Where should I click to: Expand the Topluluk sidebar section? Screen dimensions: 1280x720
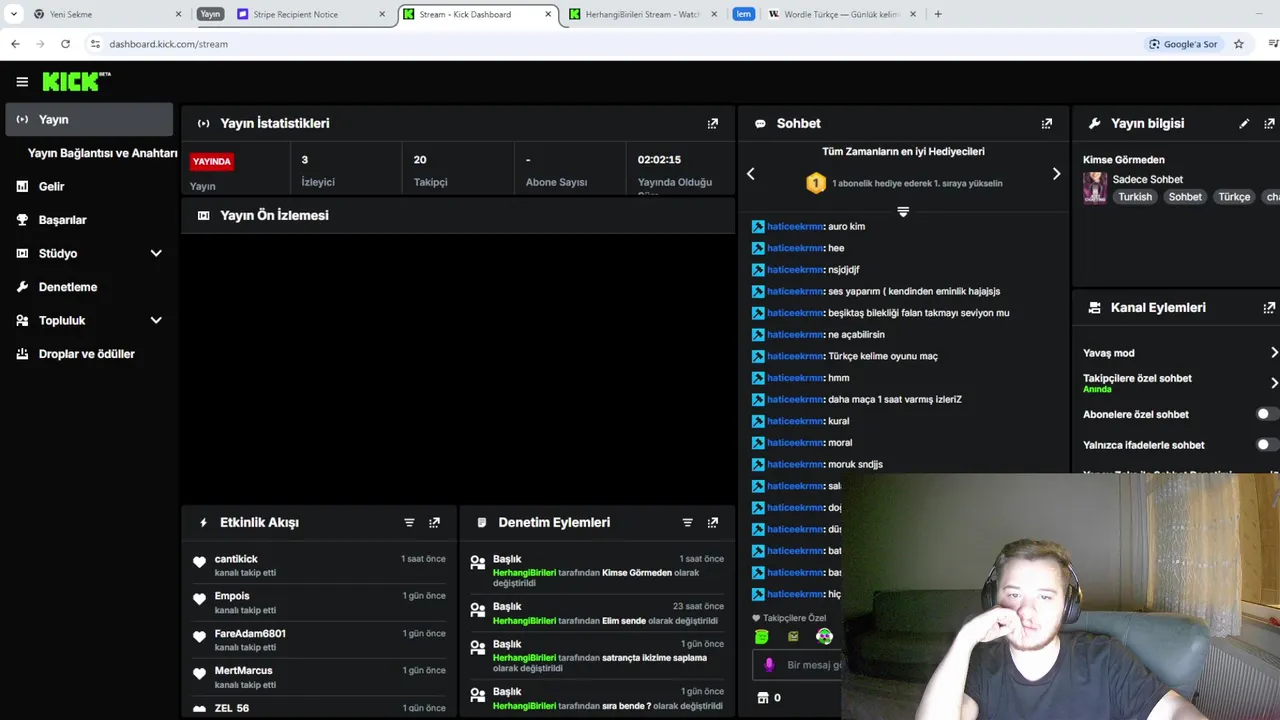click(156, 321)
